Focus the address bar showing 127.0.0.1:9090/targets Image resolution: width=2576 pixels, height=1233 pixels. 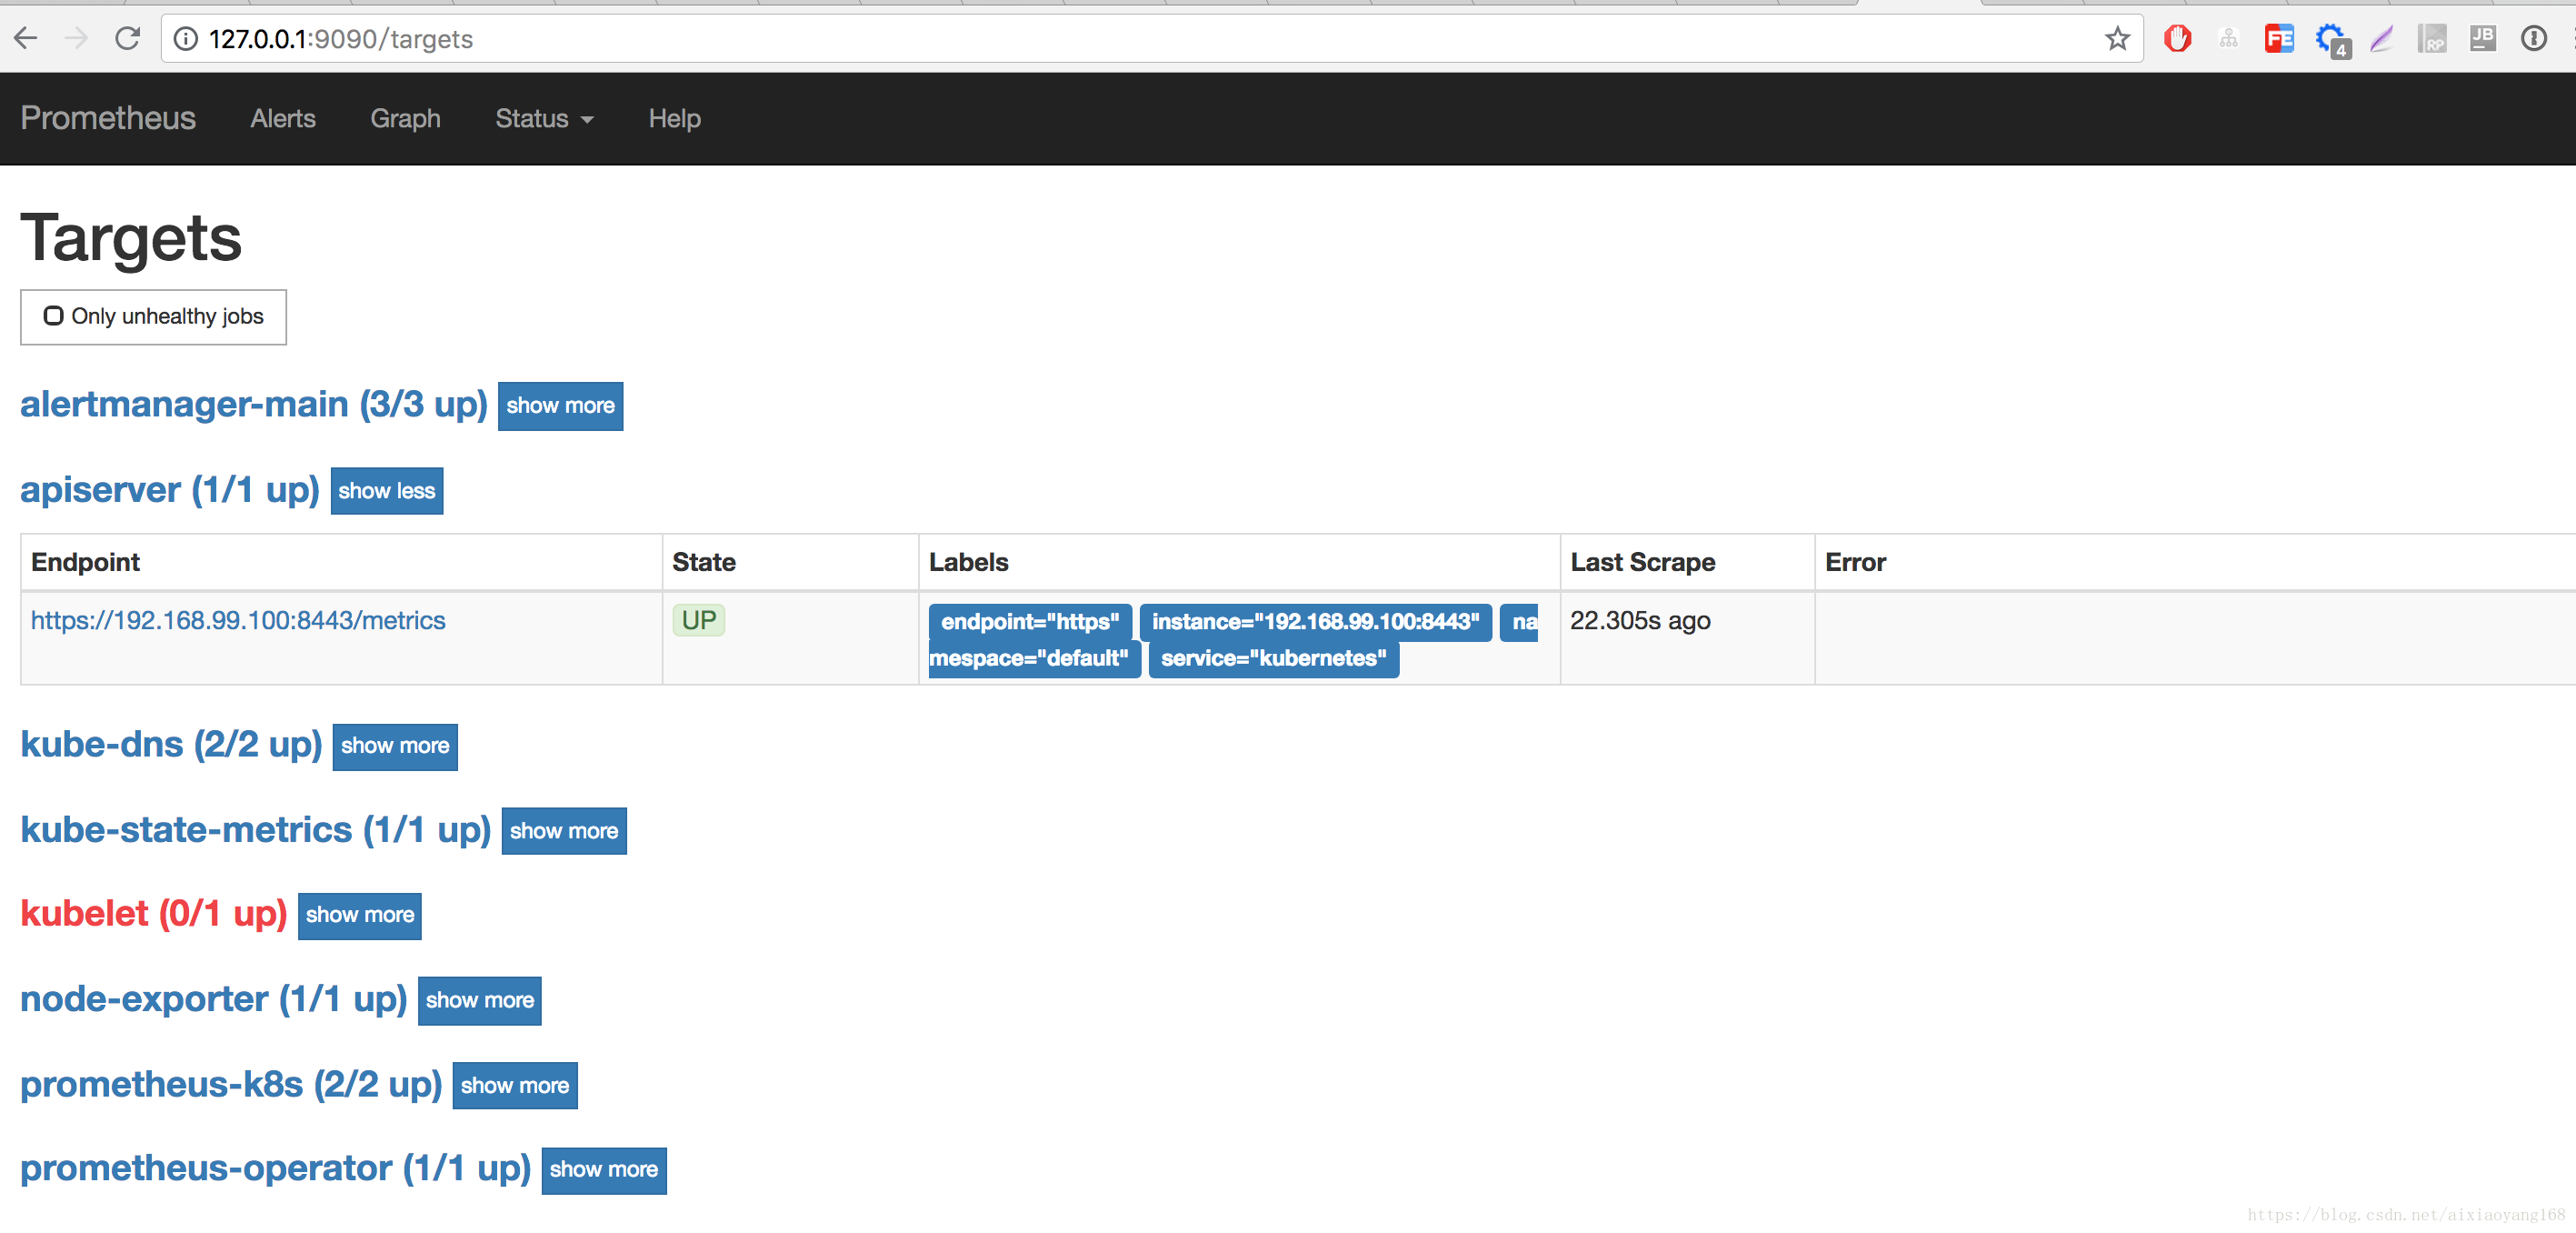click(x=1150, y=39)
